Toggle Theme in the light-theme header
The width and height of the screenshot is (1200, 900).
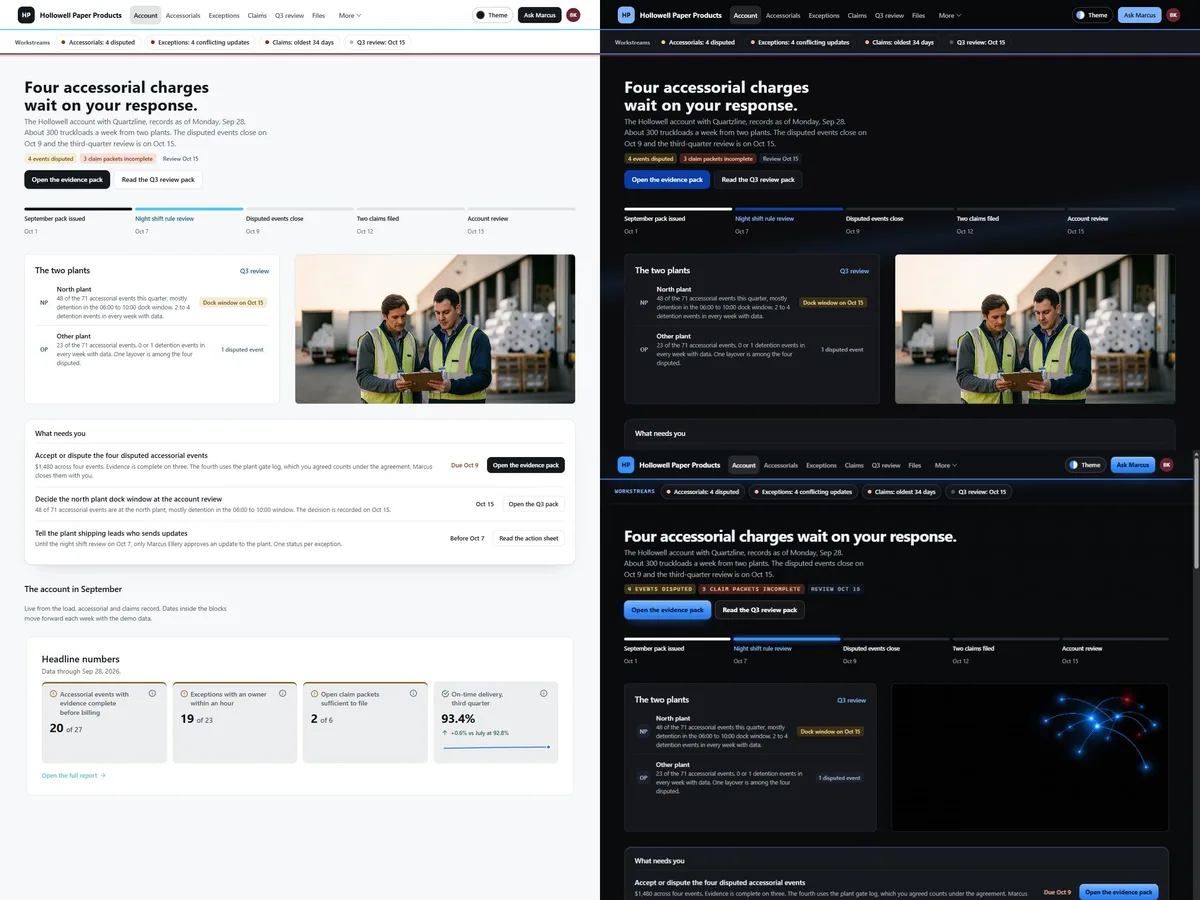coord(491,15)
